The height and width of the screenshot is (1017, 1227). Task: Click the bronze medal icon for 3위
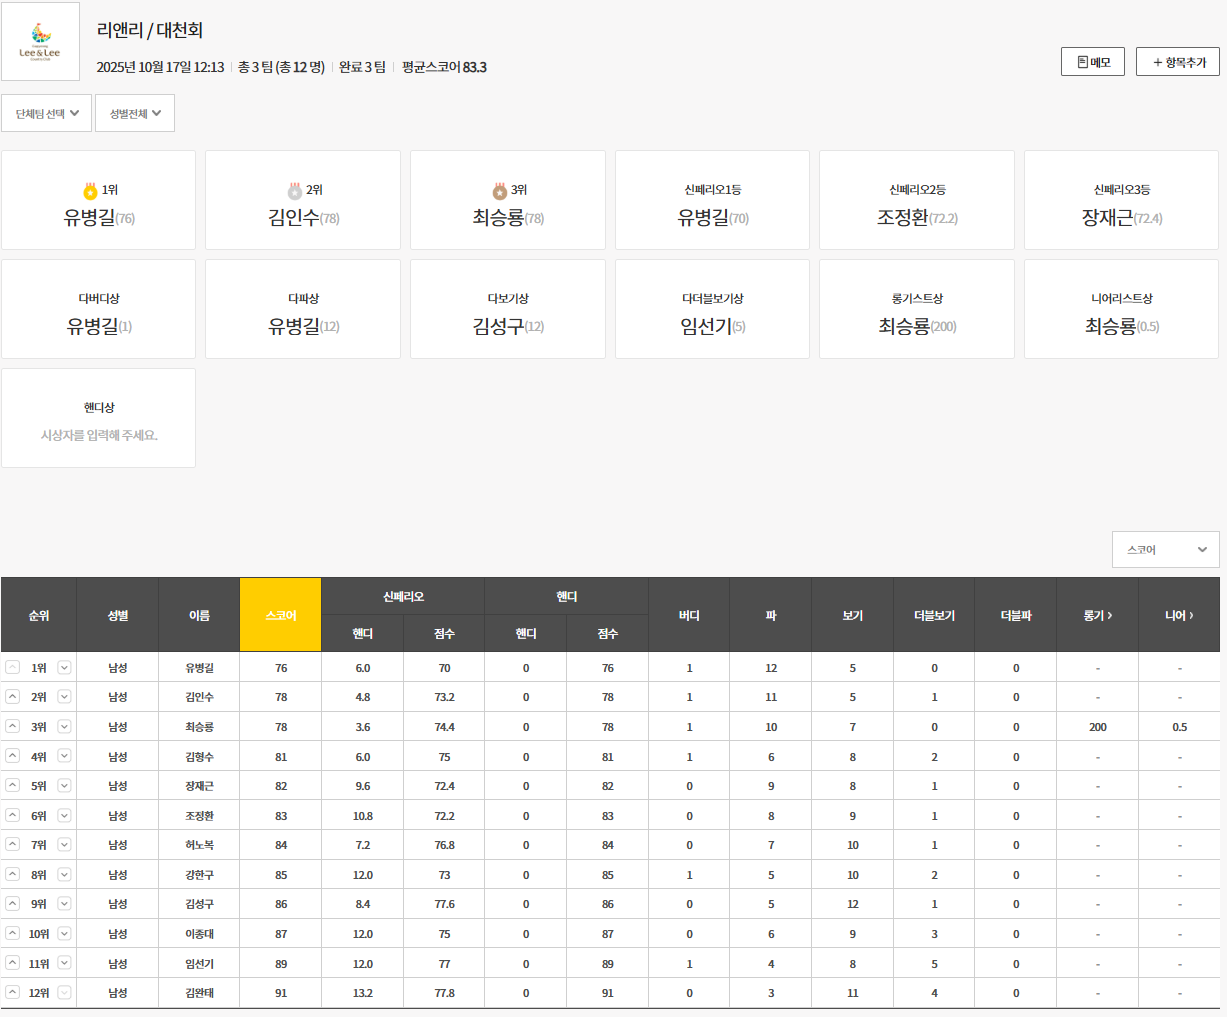[499, 190]
